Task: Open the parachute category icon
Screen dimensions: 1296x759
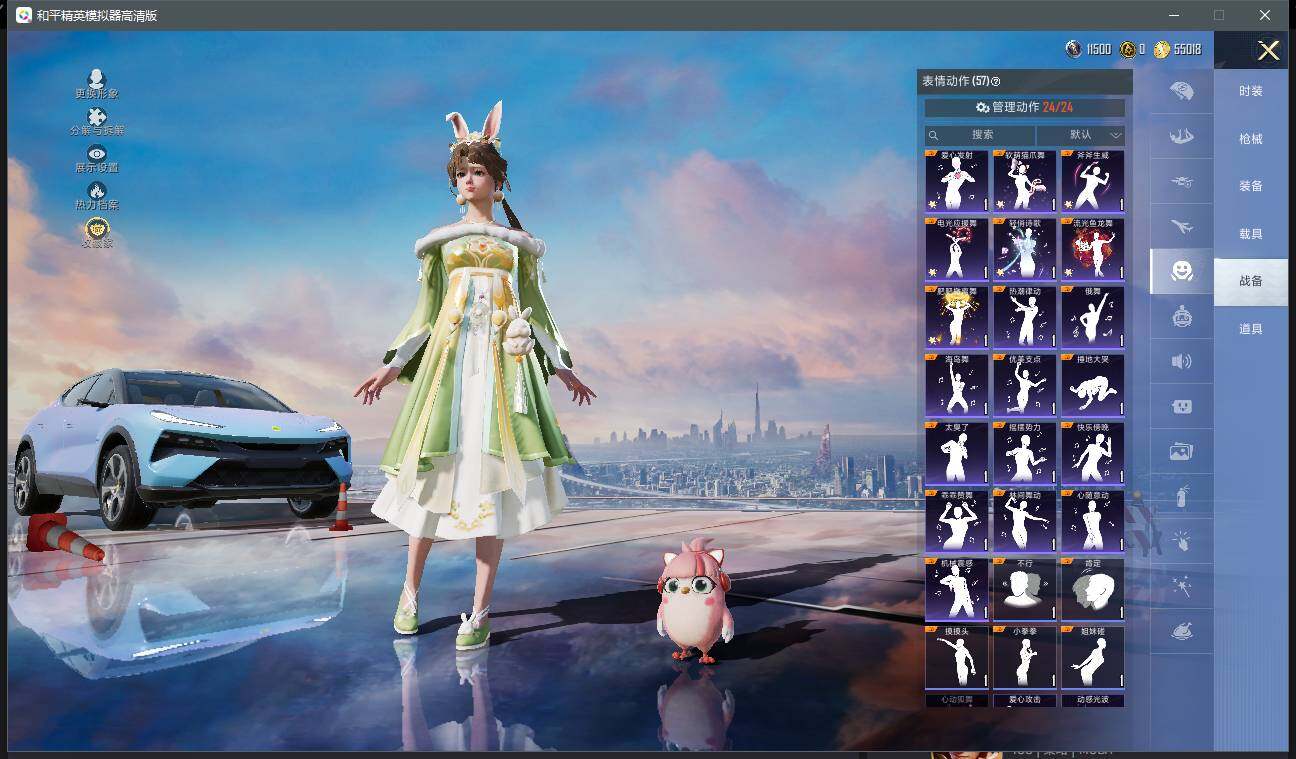Action: pos(1182,90)
